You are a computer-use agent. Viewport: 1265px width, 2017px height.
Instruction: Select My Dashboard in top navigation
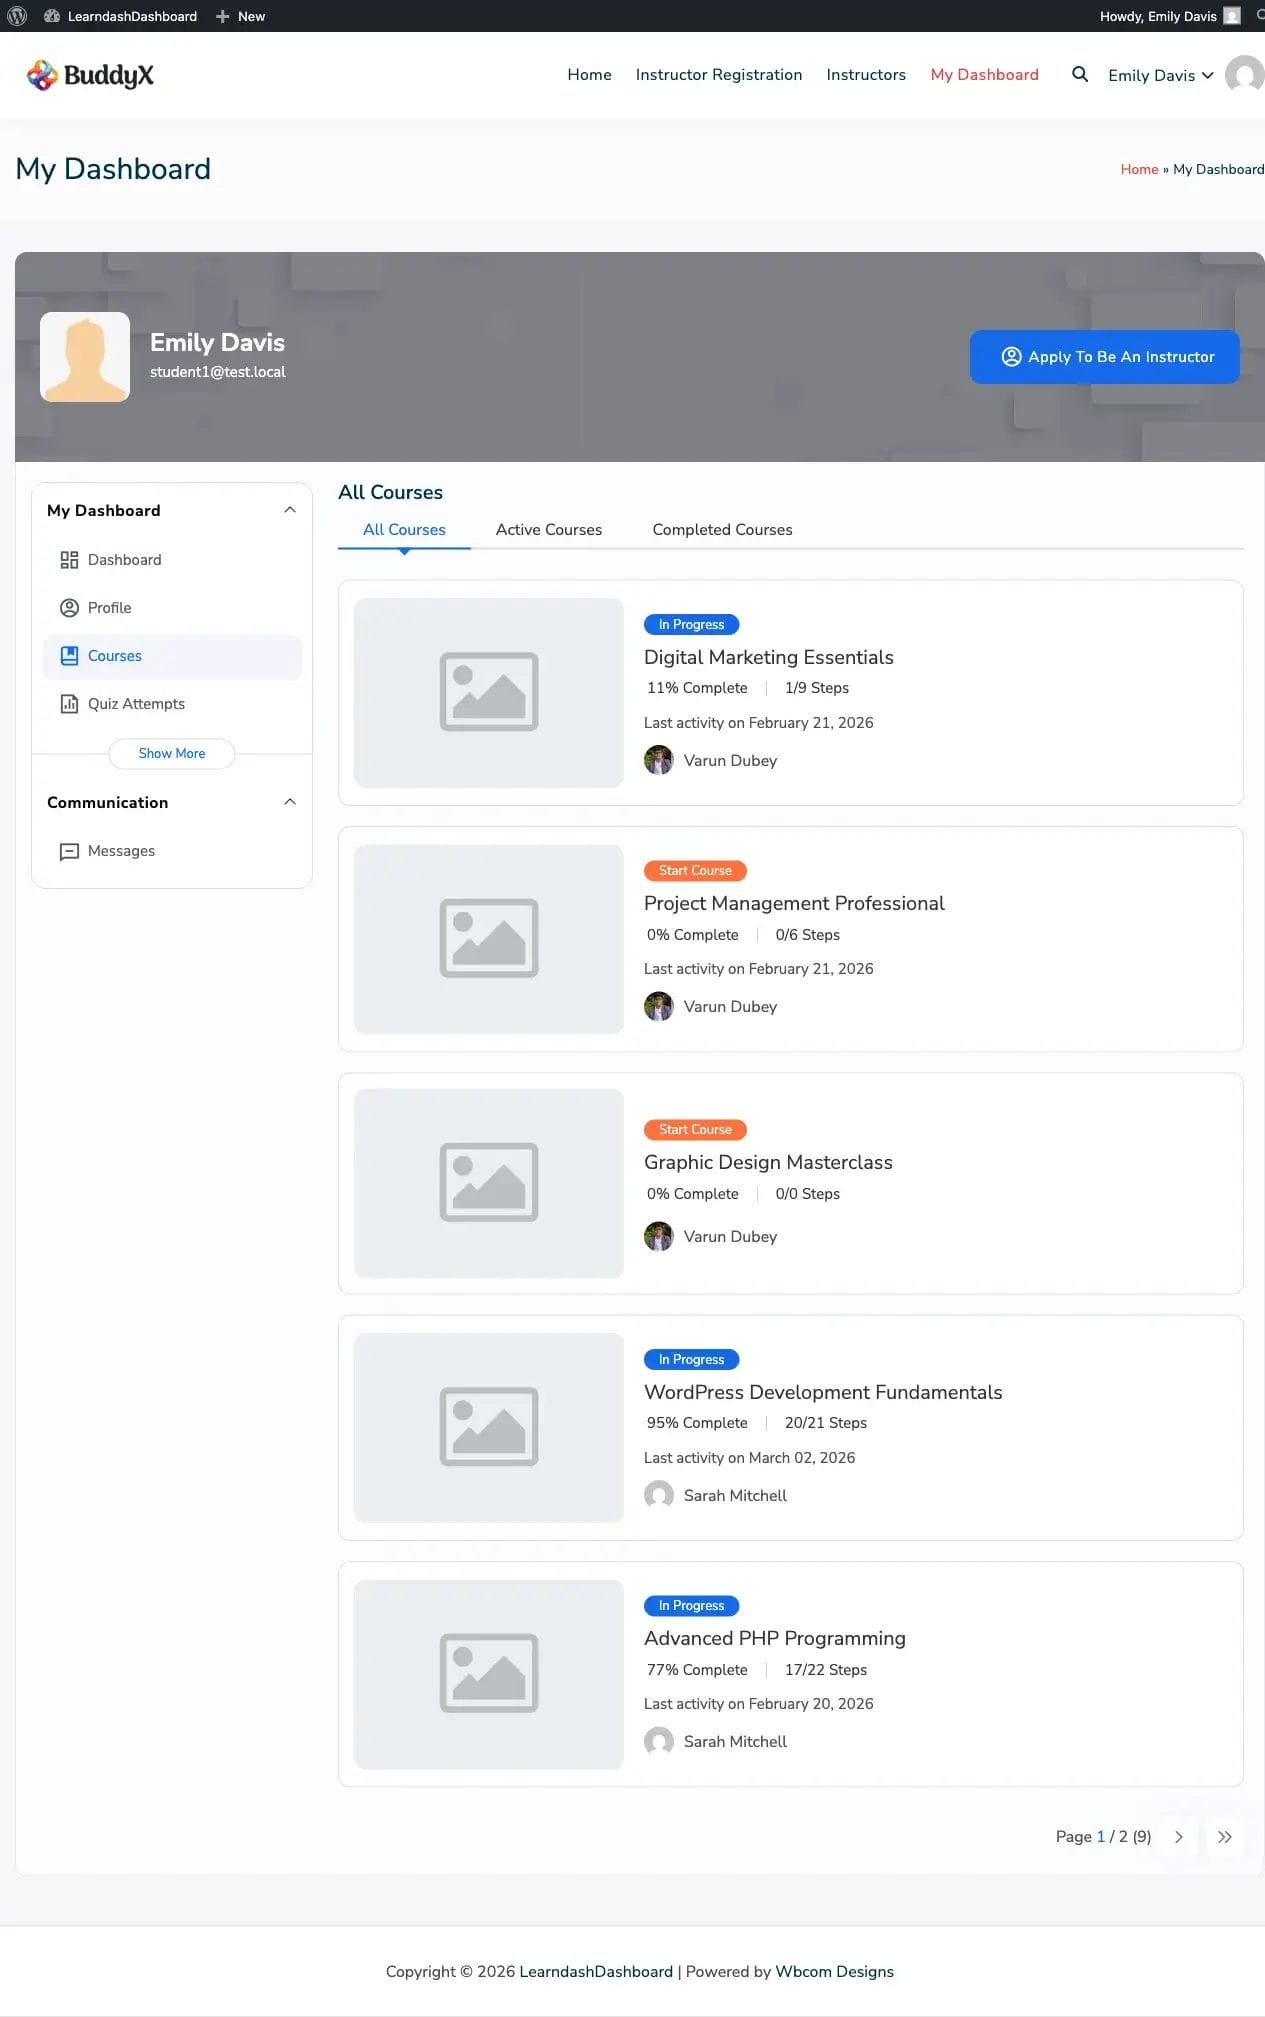984,75
